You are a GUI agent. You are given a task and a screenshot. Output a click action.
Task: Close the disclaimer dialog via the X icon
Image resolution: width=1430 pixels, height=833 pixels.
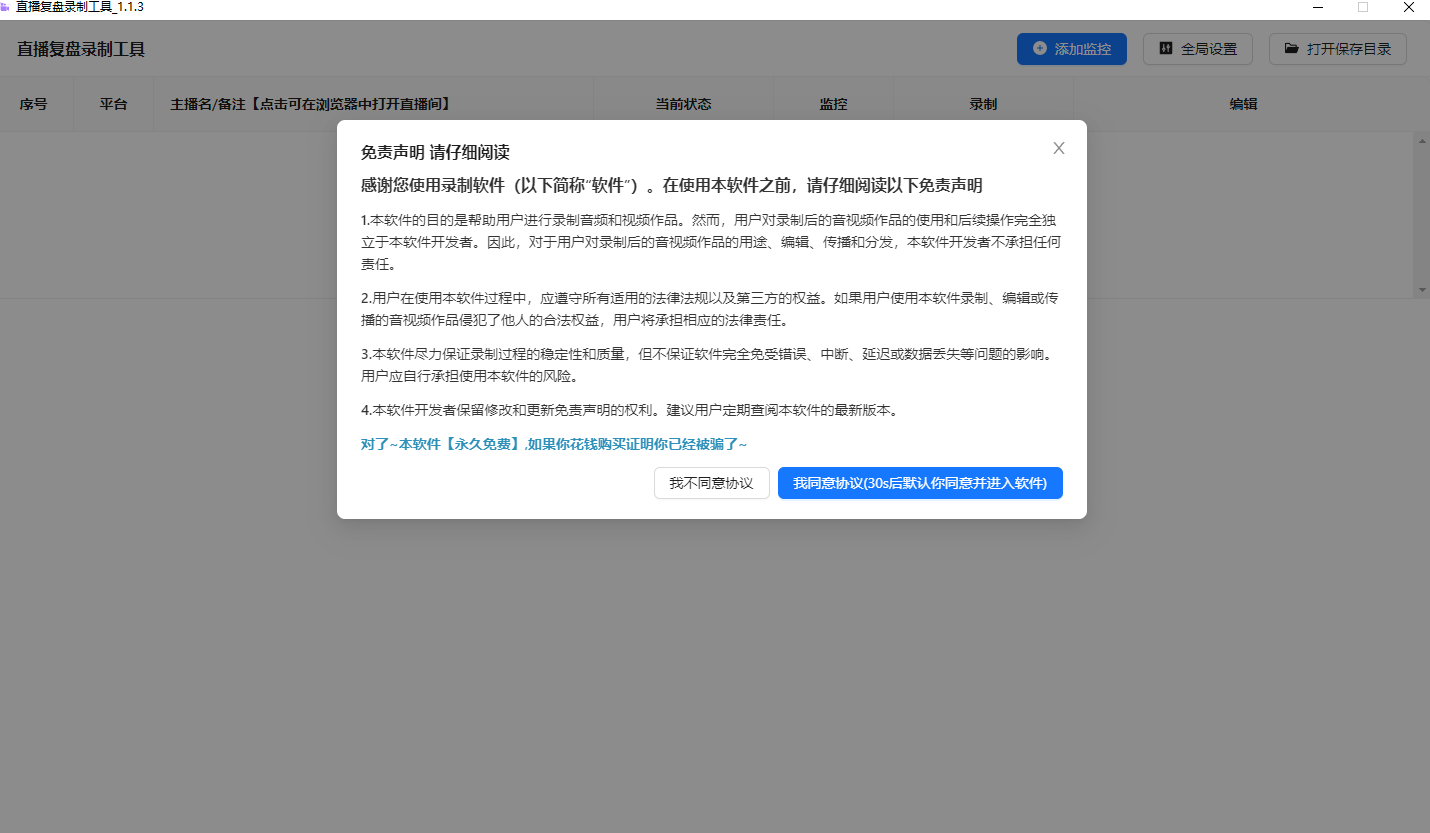(1058, 148)
